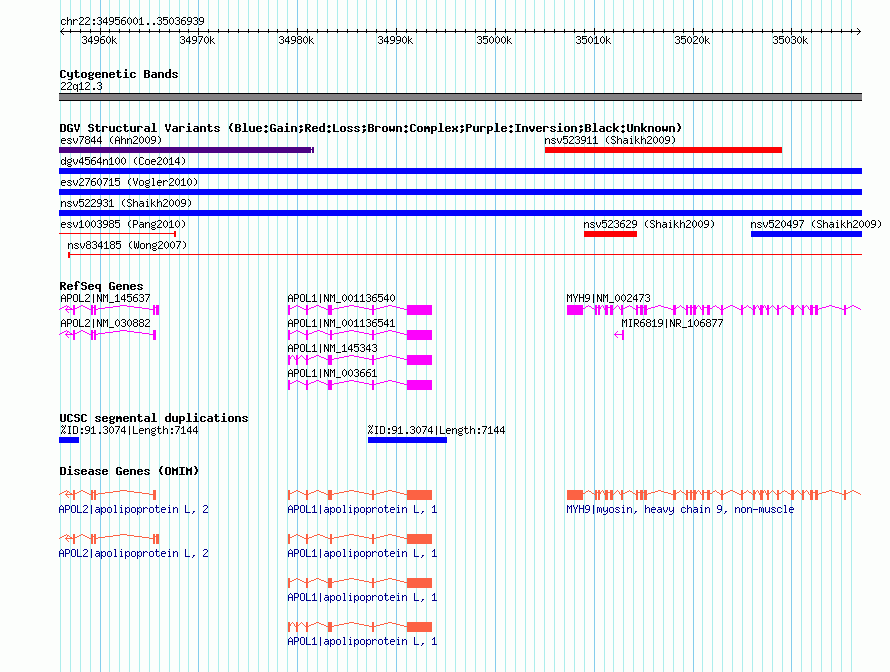
Task: Click the APOL1|NM_001136541 gene model
Action: pyautogui.click(x=360, y=335)
